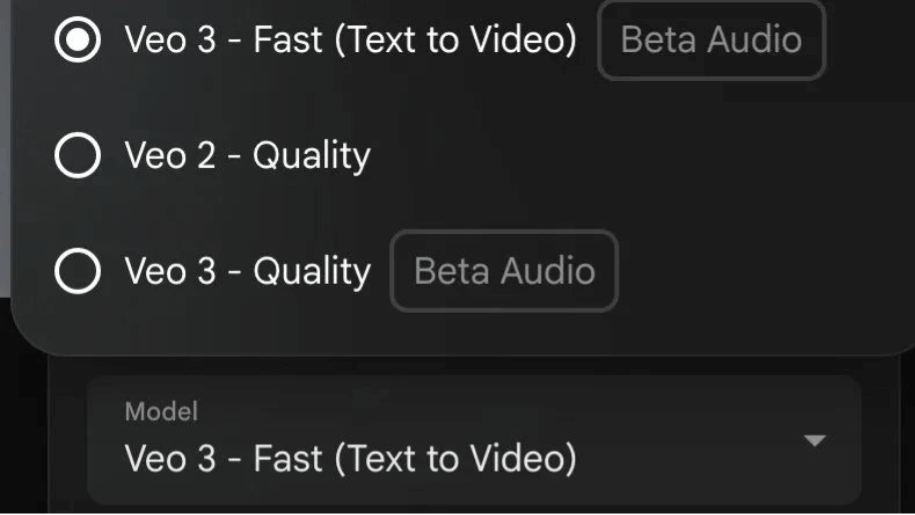Choose the Veo 3 - Quality menu entry
915x515 pixels.
pyautogui.click(x=247, y=271)
